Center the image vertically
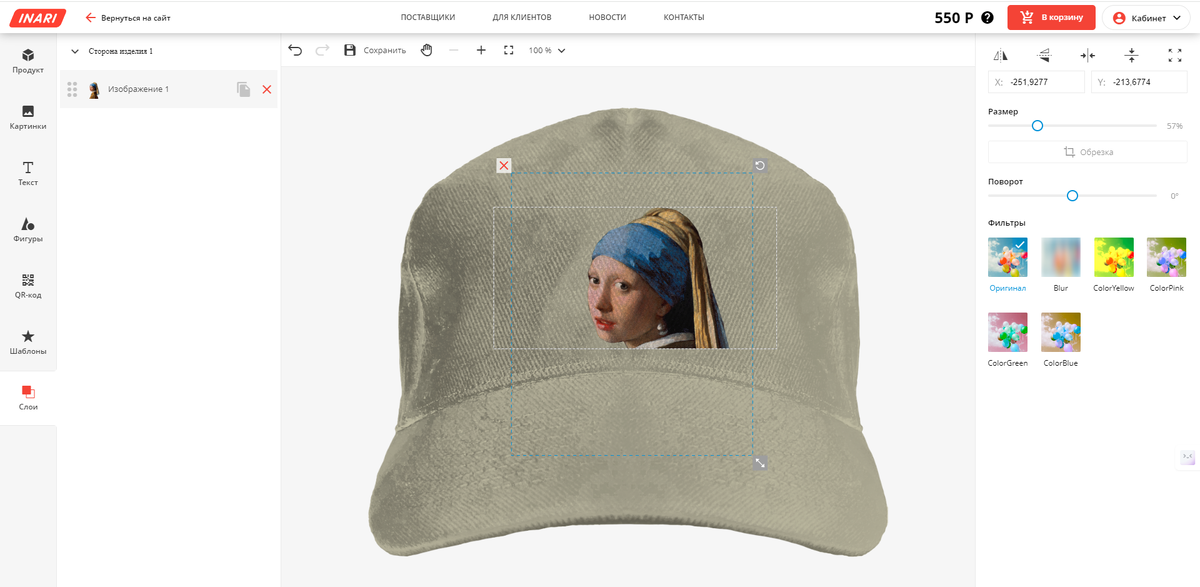This screenshot has width=1200, height=587. (1131, 55)
